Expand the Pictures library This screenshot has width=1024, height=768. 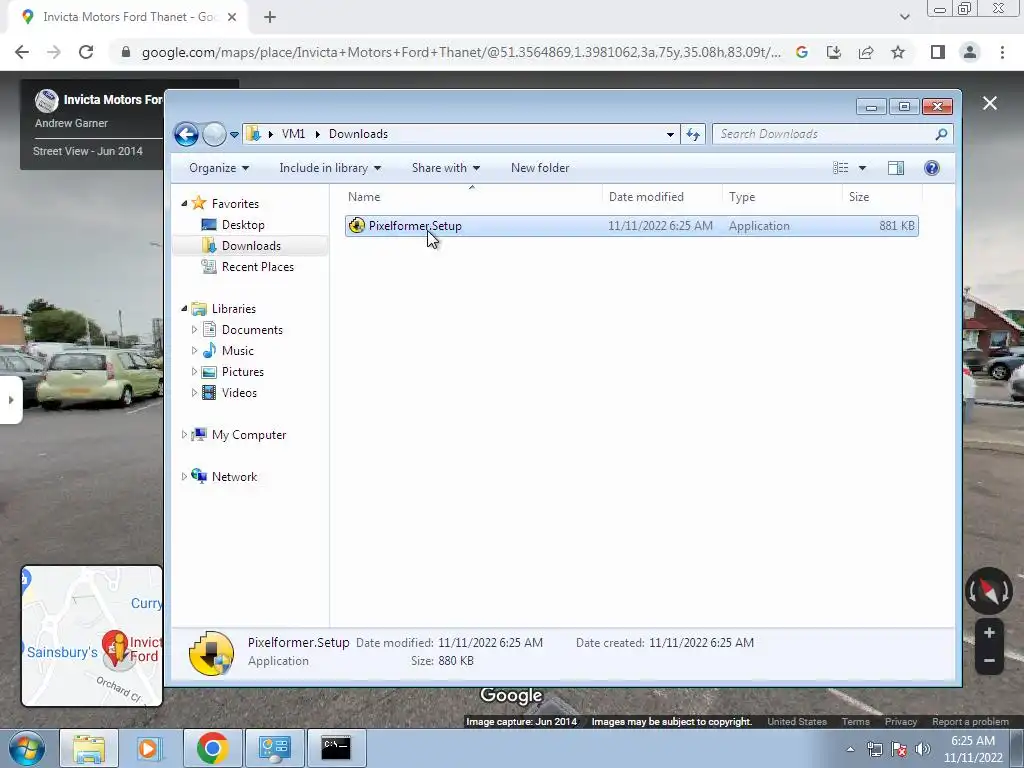pos(194,372)
